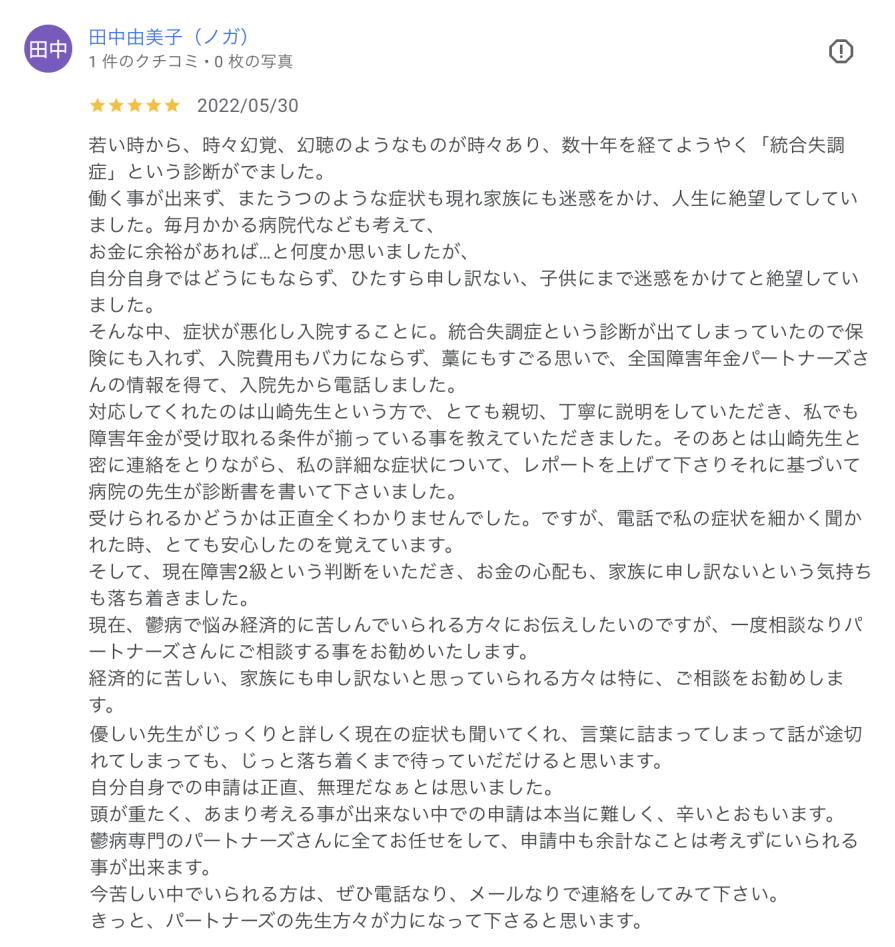Click the fourth star of the rating
The height and width of the screenshot is (947, 895).
click(x=153, y=106)
